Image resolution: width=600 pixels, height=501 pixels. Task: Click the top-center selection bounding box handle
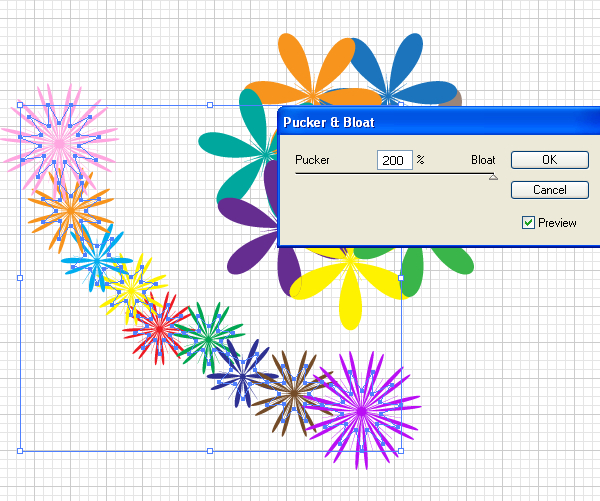[210, 105]
